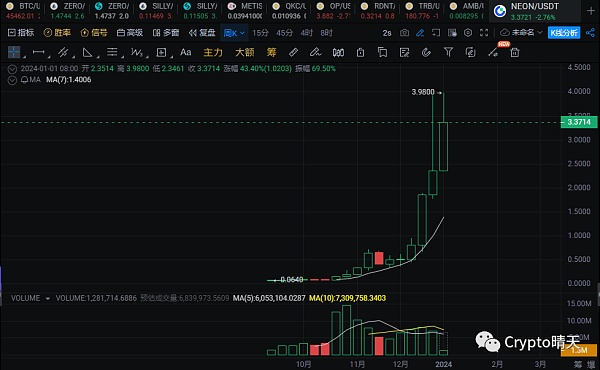Click the share icon beside K线分析

pos(590,33)
